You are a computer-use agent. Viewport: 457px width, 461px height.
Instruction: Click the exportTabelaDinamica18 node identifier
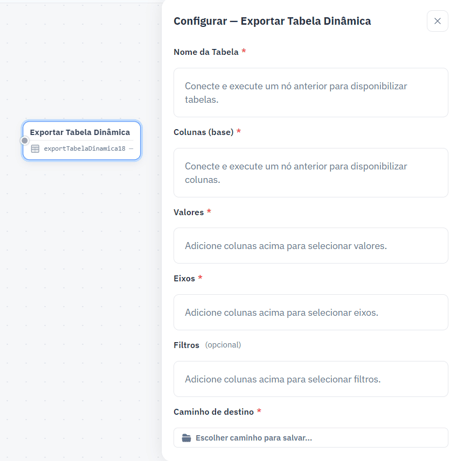click(x=85, y=149)
